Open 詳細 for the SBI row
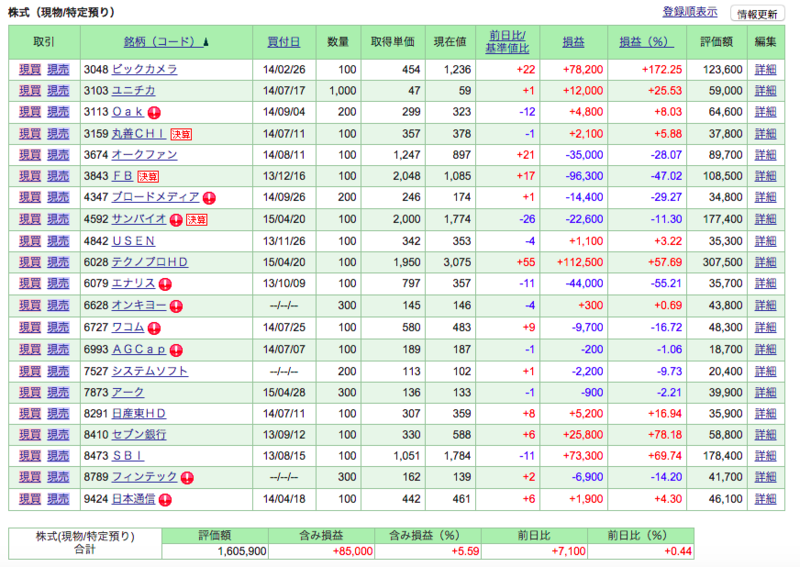Screen dimensions: 800x567 [765, 456]
